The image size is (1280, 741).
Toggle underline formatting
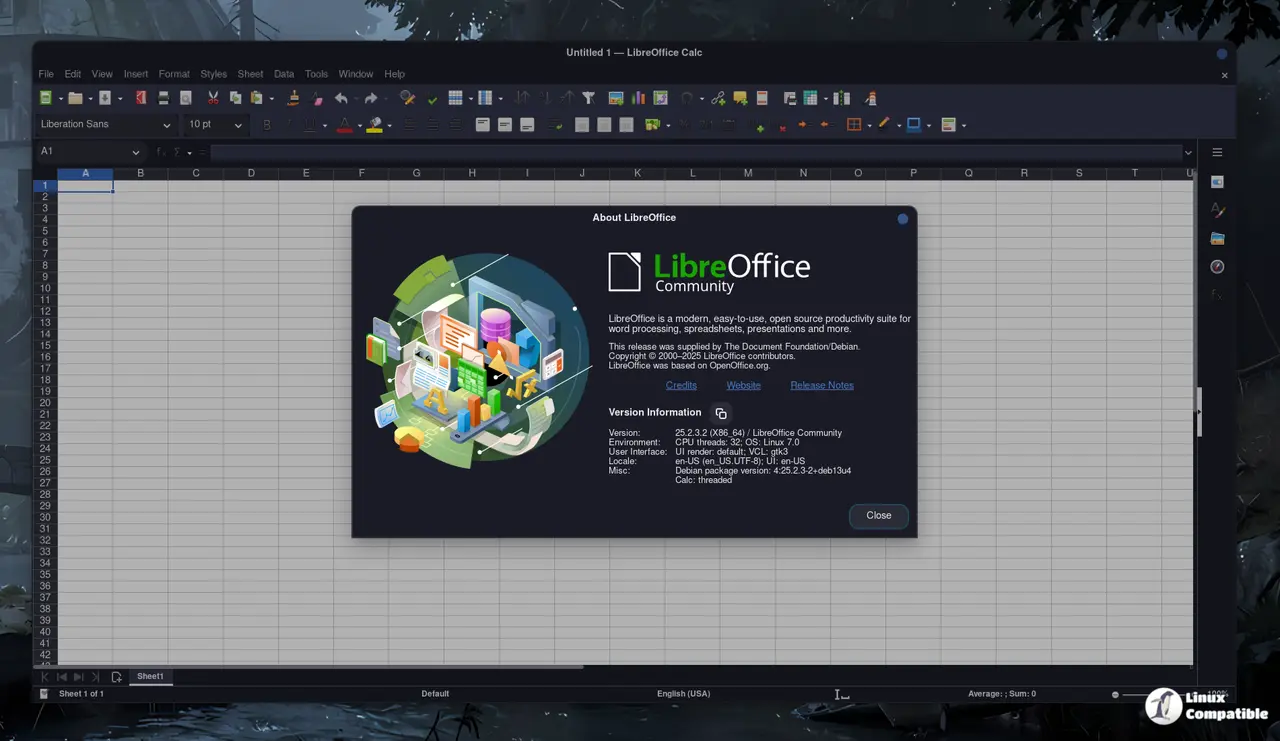tap(311, 125)
